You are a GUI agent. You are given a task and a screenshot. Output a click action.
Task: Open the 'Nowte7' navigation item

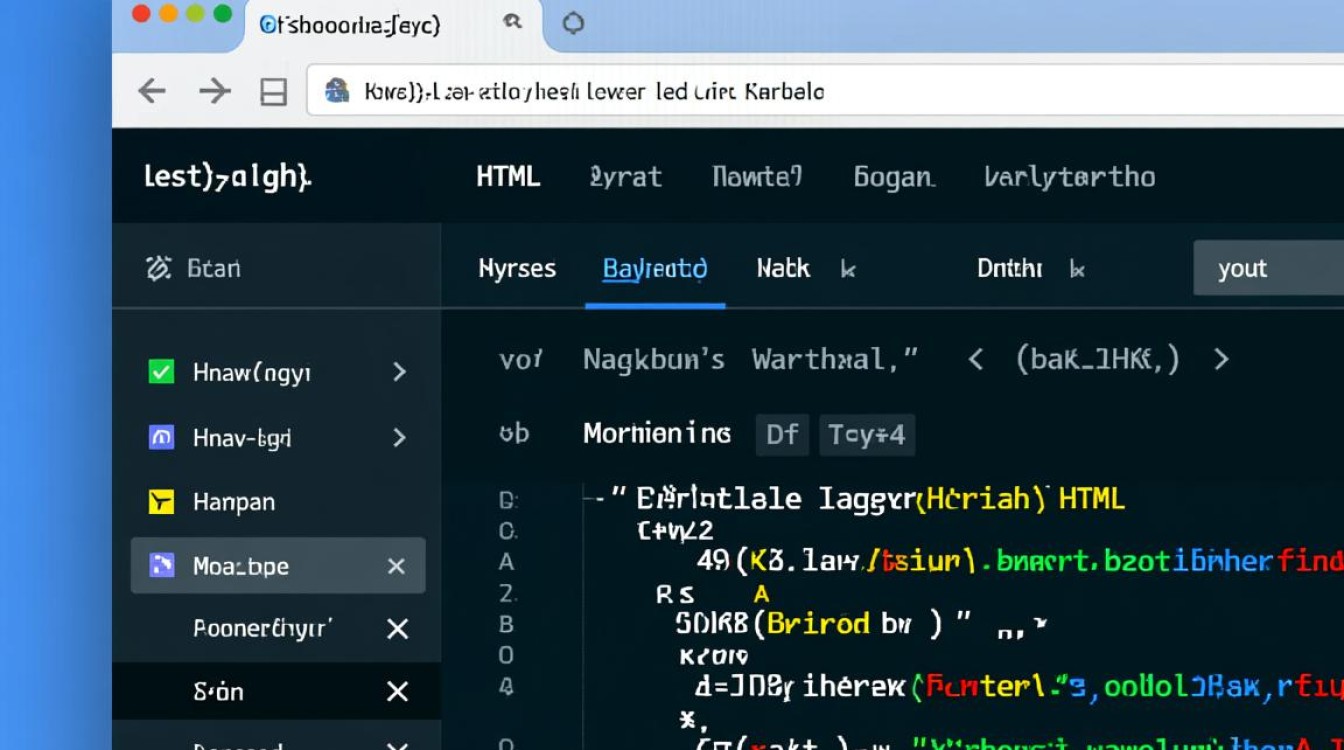pyautogui.click(x=757, y=177)
